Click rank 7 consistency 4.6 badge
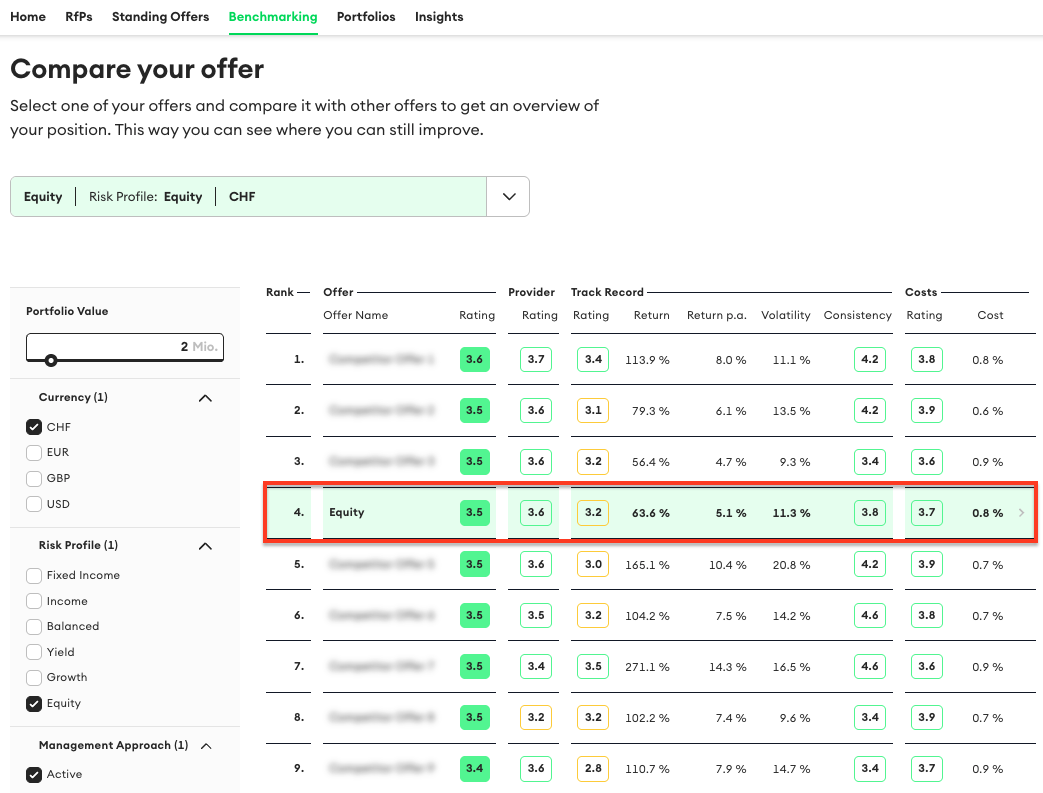The image size is (1043, 793). coord(869,666)
